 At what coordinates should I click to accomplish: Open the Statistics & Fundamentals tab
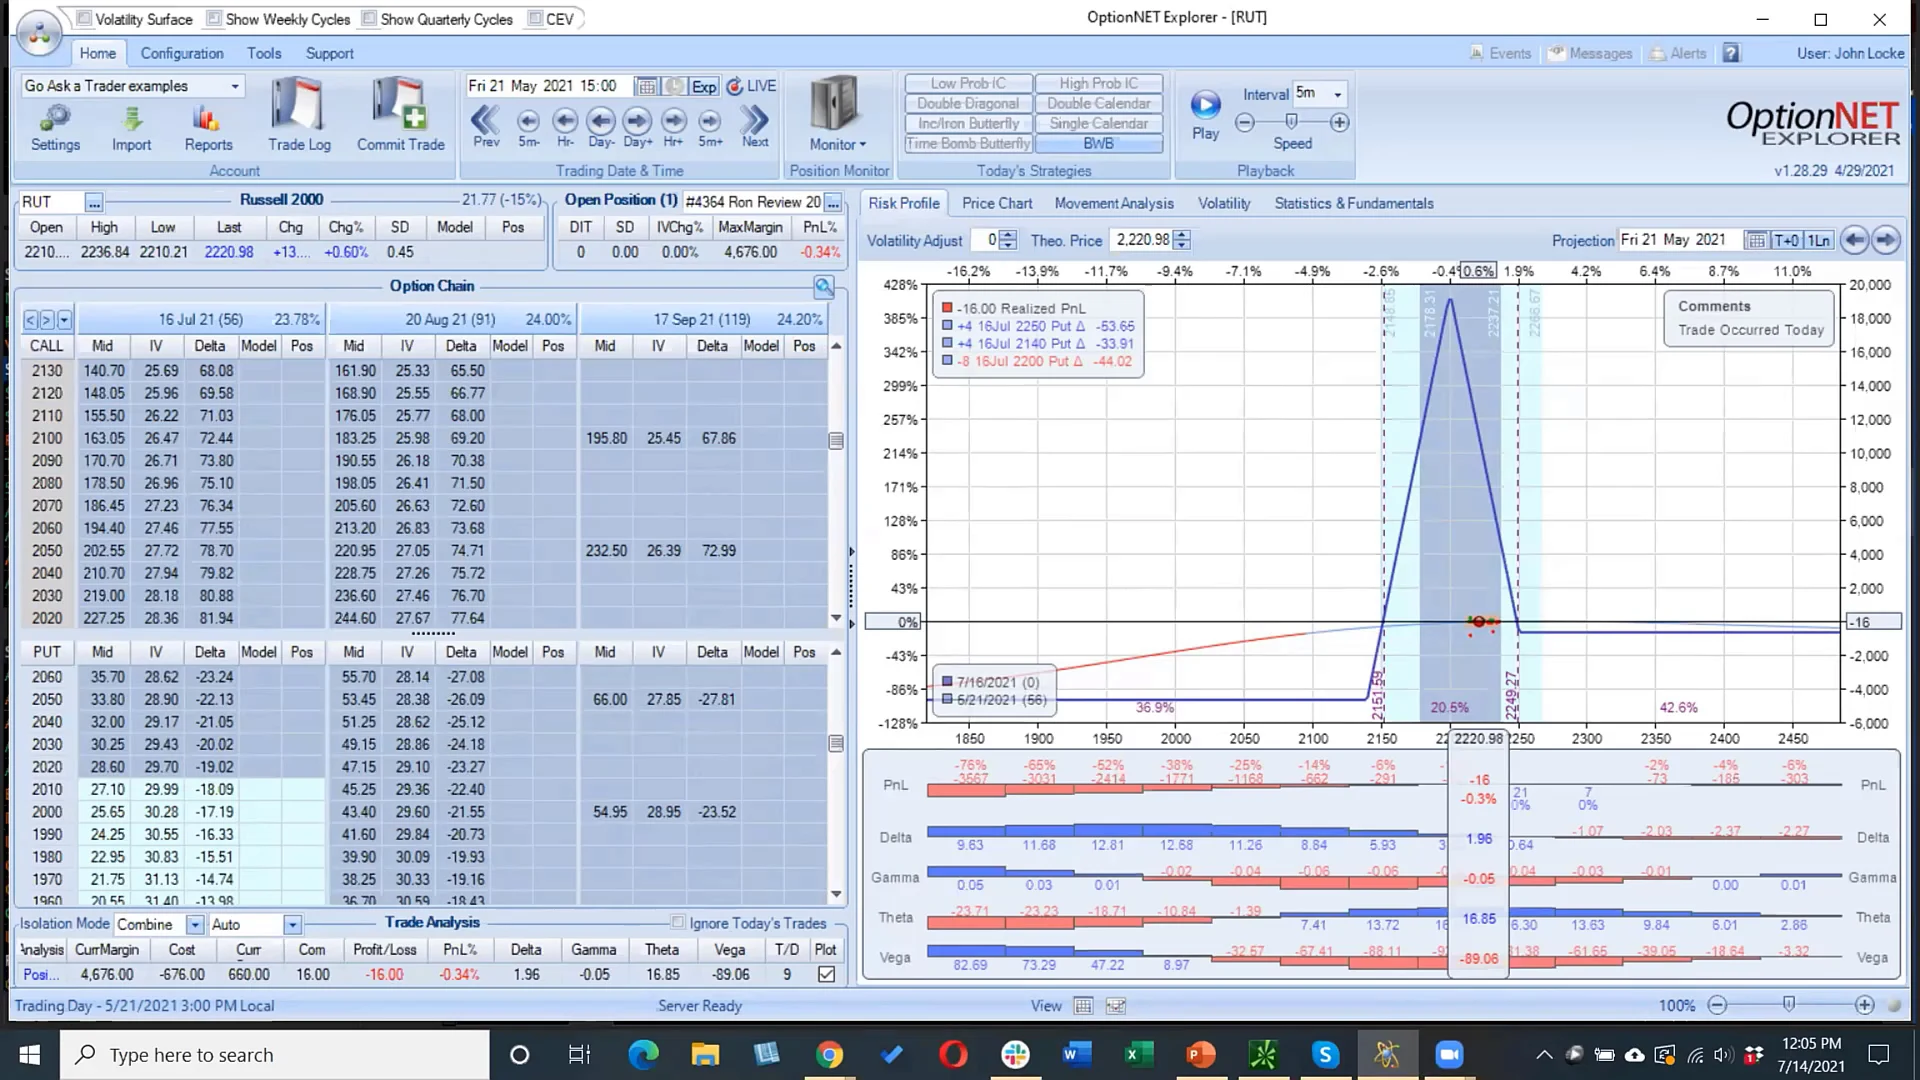coord(1354,203)
